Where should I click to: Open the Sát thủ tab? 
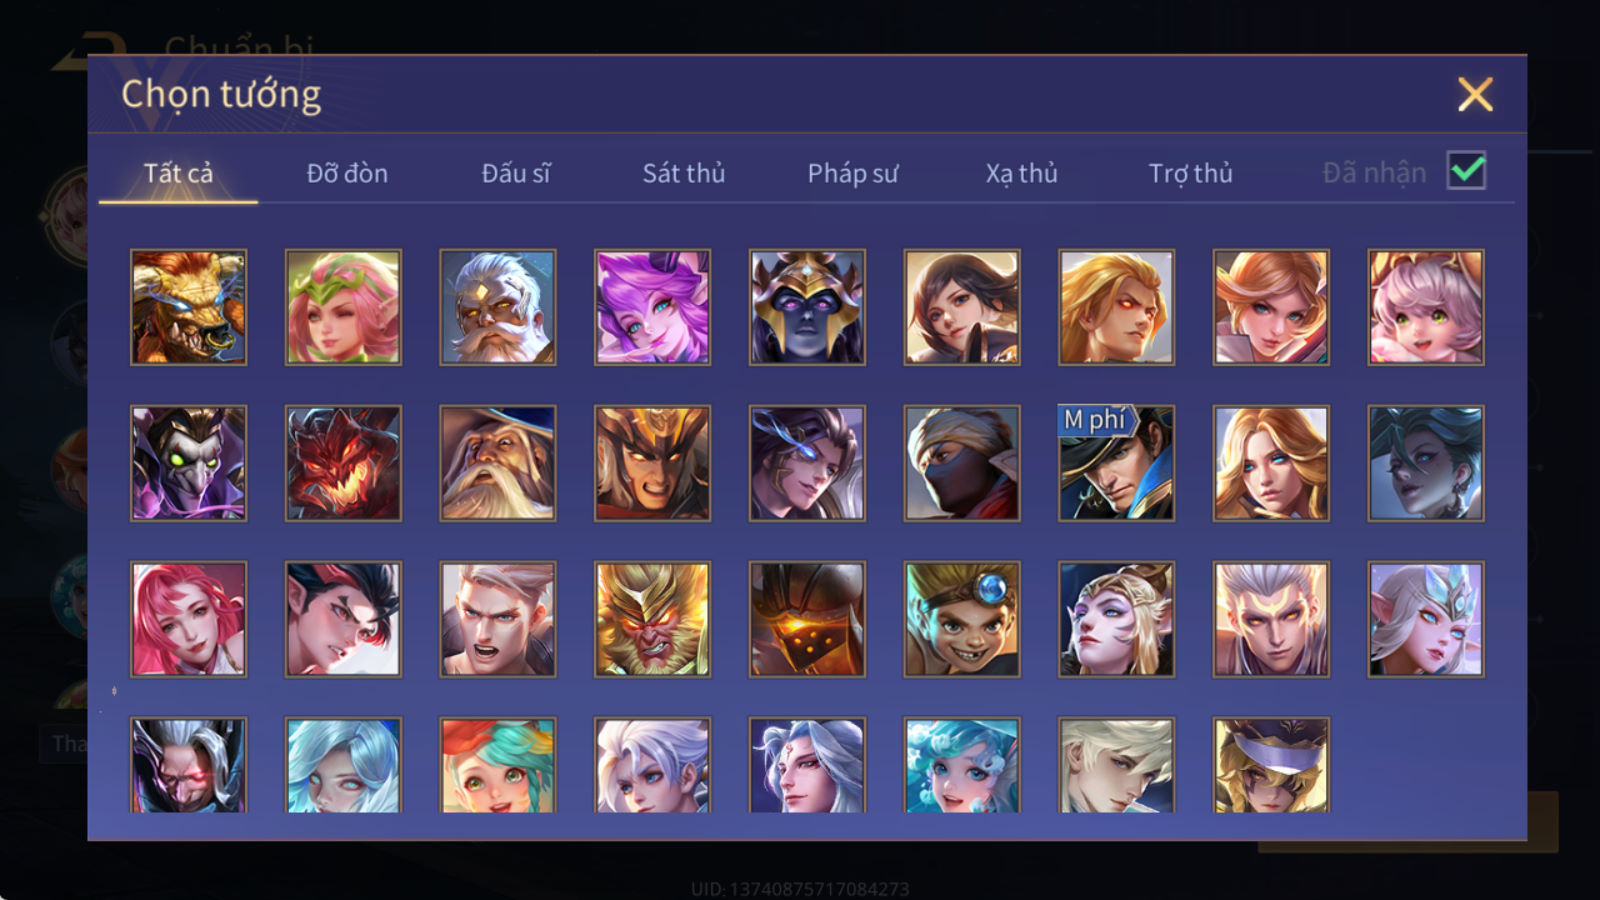coord(684,173)
